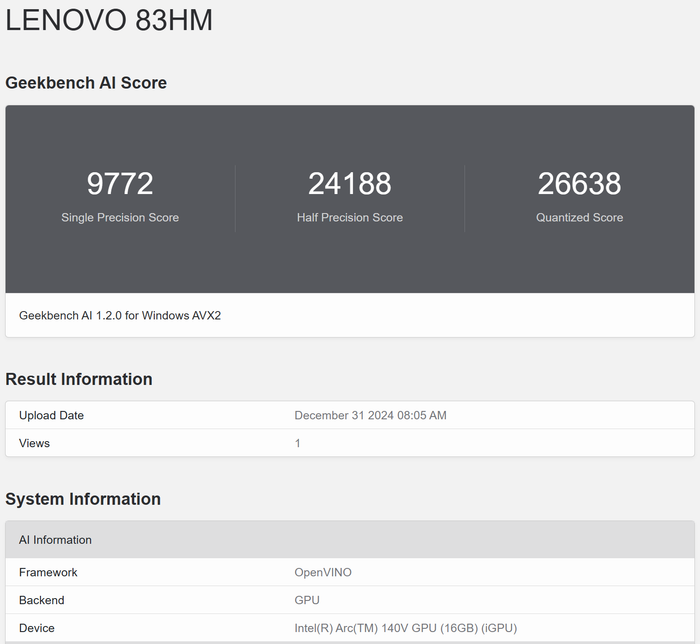Click the 26638 quantized value
This screenshot has width=700, height=644.
click(x=579, y=183)
